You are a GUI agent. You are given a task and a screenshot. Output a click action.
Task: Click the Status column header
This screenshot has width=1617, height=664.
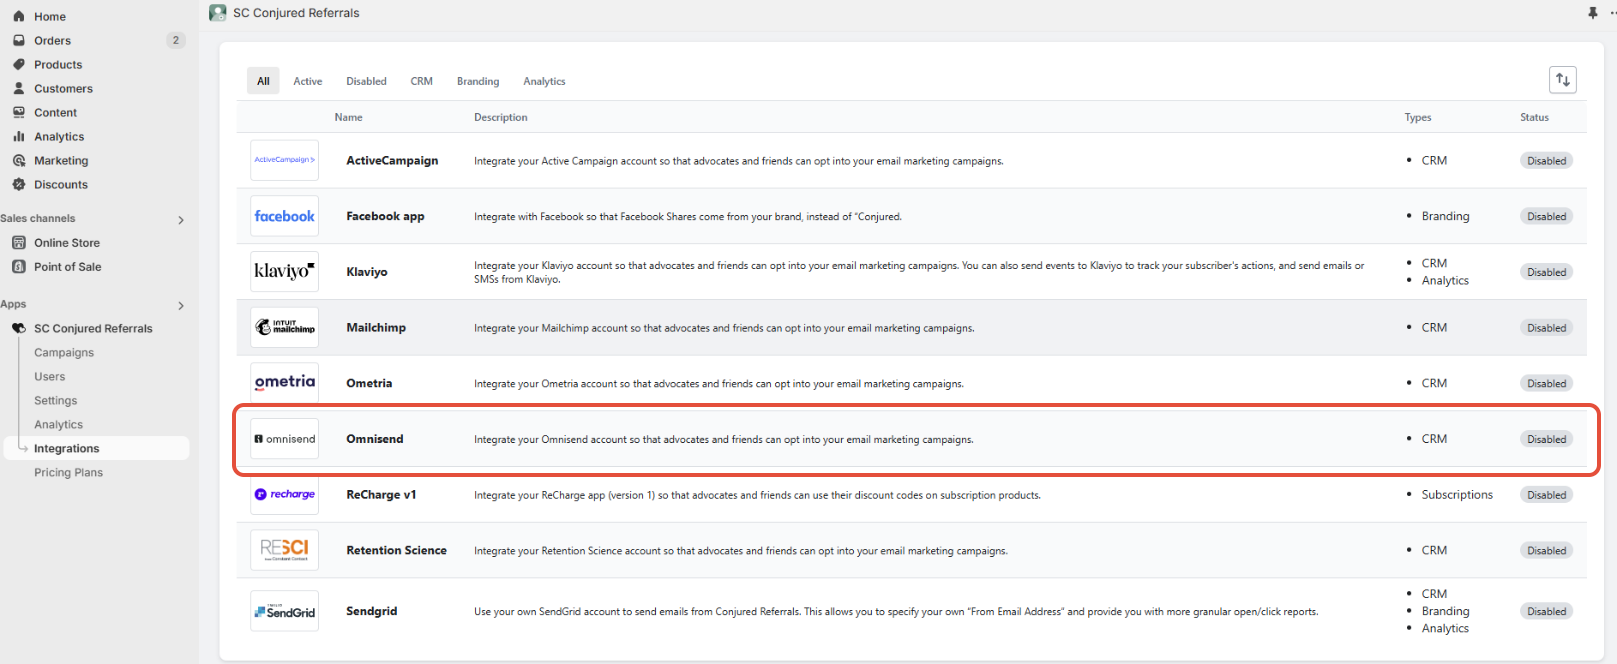coord(1534,117)
